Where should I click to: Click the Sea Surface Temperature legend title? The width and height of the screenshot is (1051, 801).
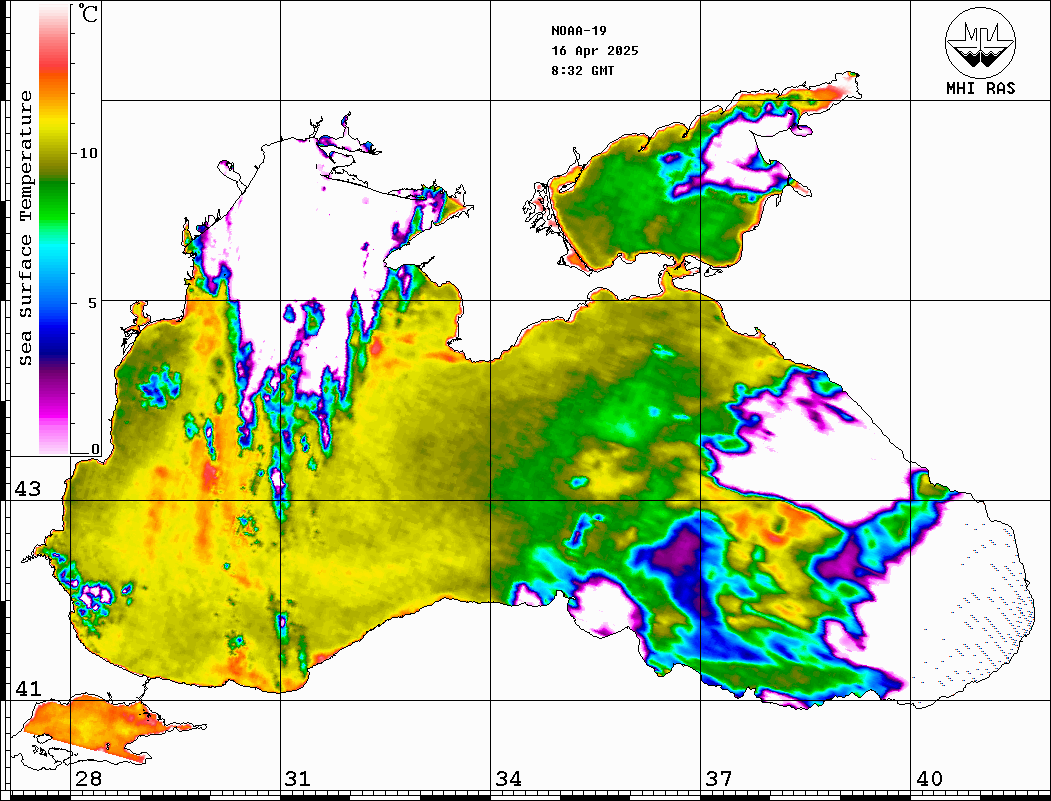(x=26, y=228)
